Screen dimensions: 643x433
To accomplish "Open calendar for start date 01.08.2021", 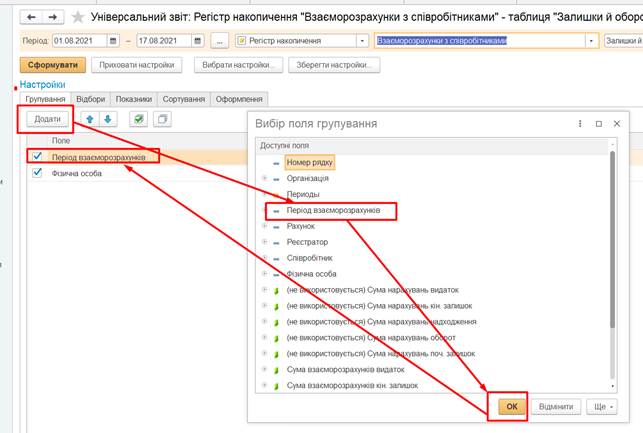I will 113,41.
